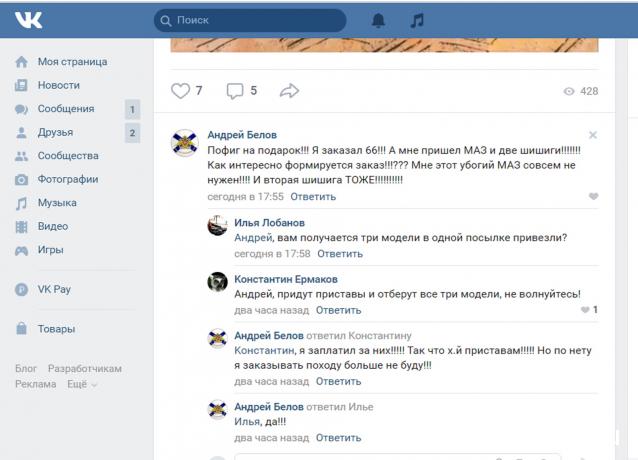Like the post with heart icon

pyautogui.click(x=180, y=91)
